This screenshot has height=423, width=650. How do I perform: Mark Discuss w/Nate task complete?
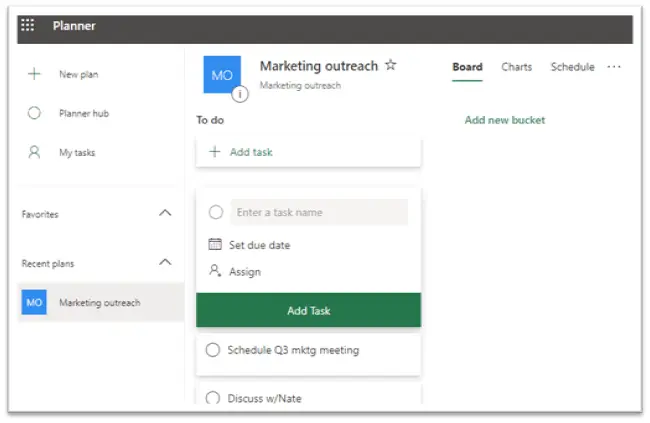[x=213, y=398]
